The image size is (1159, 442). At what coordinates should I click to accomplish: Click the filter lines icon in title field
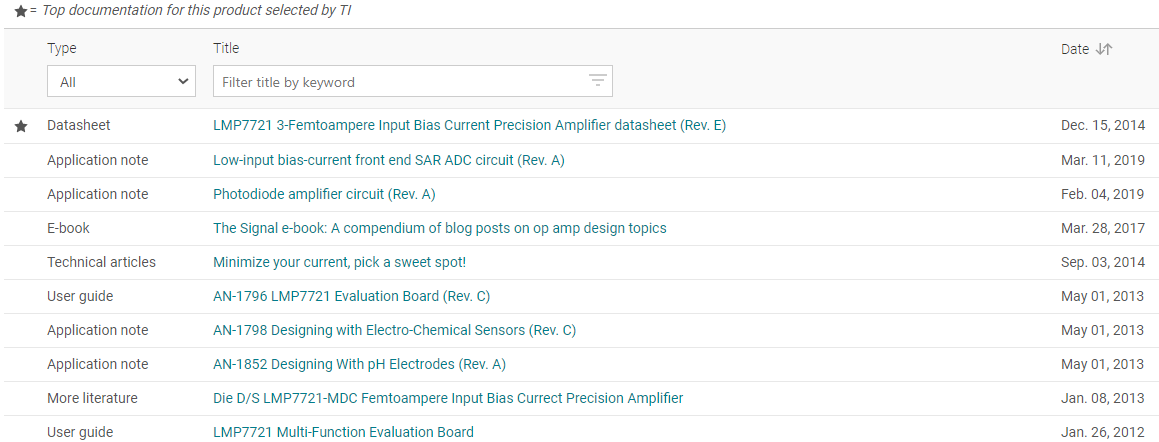tap(597, 81)
